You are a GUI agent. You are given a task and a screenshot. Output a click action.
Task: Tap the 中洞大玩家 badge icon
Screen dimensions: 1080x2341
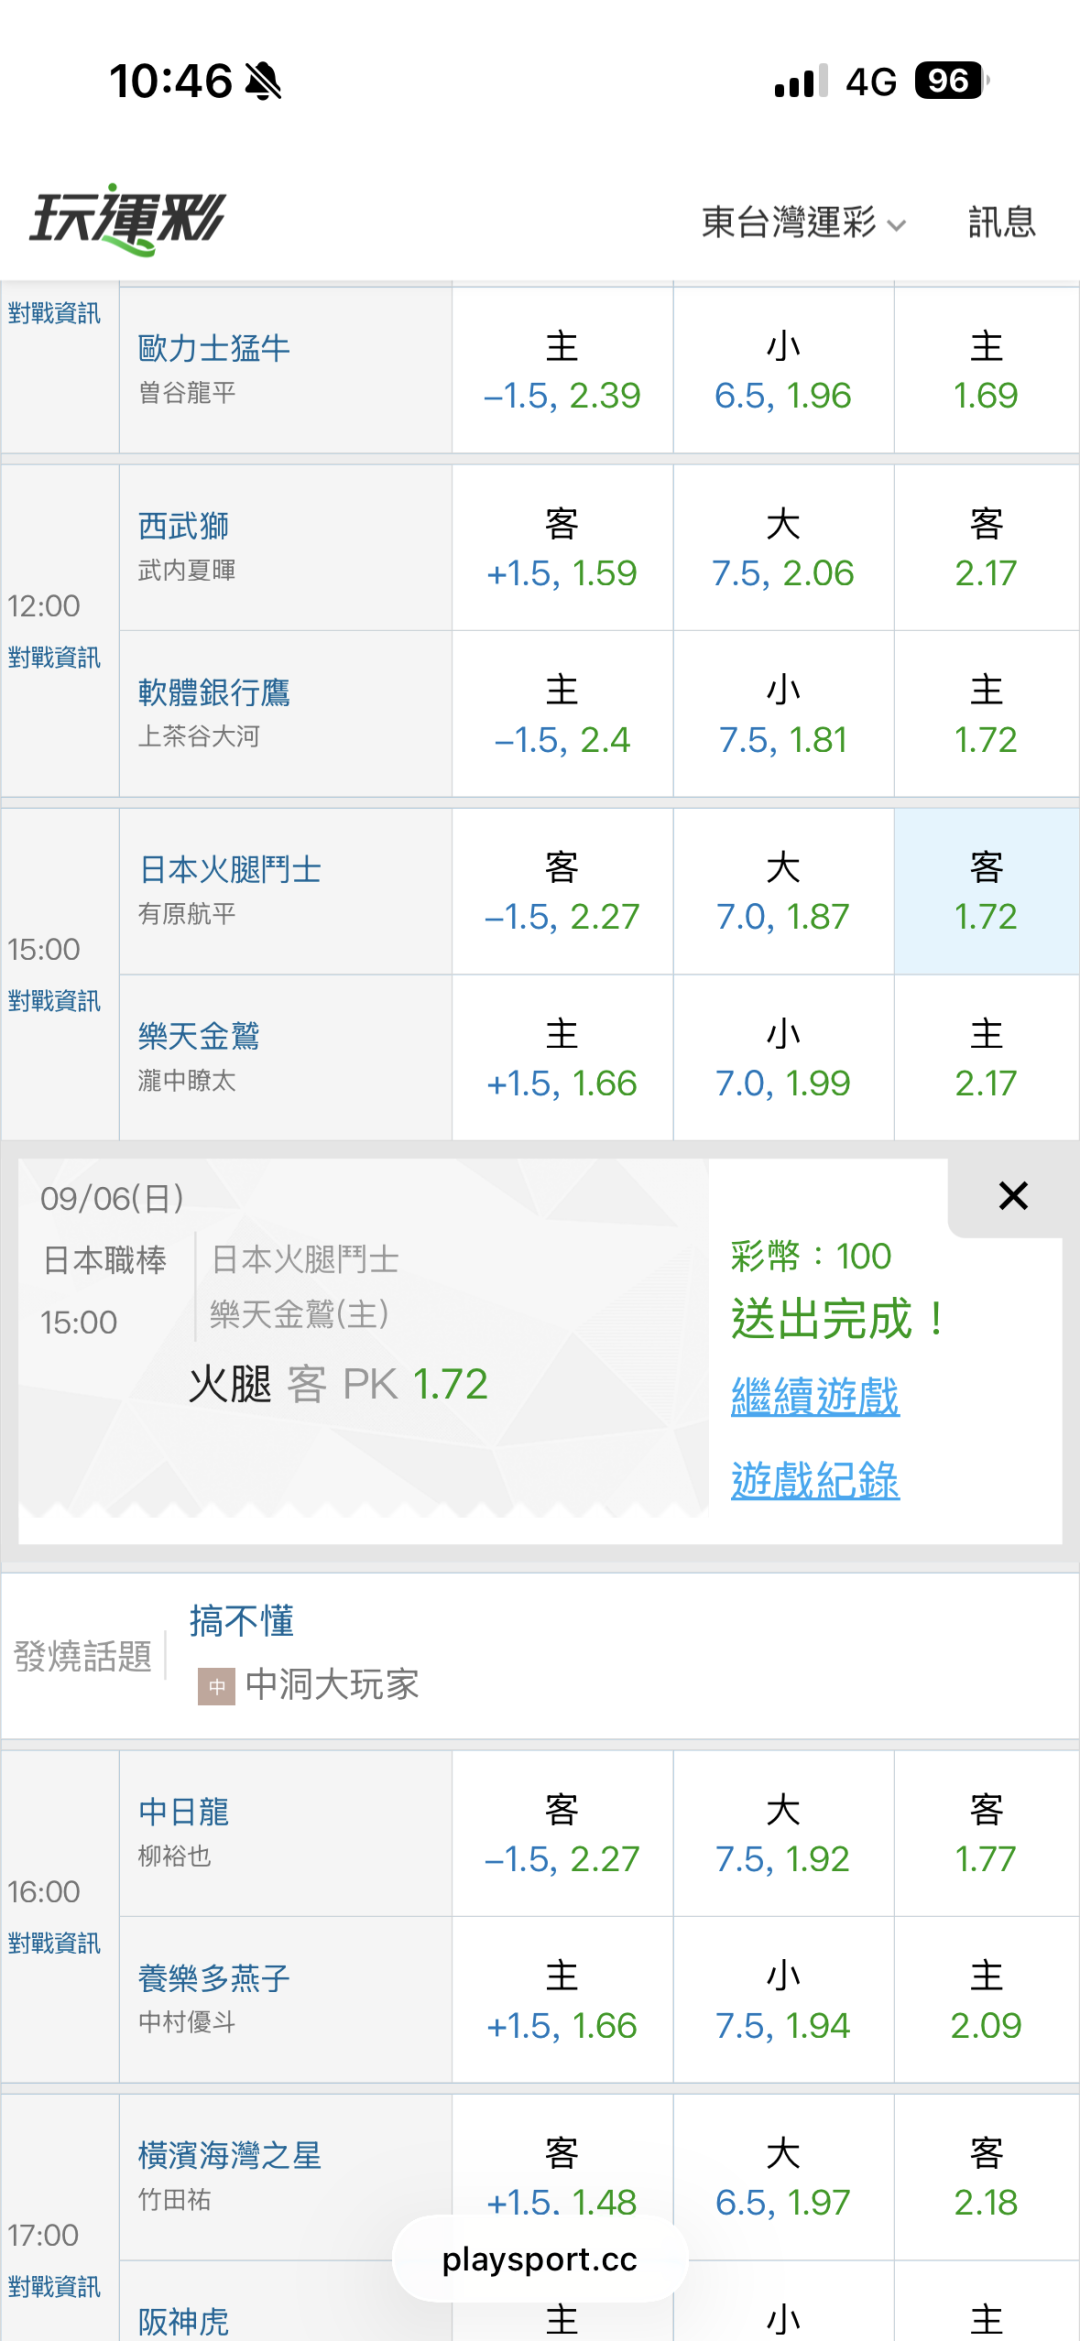(x=216, y=1687)
